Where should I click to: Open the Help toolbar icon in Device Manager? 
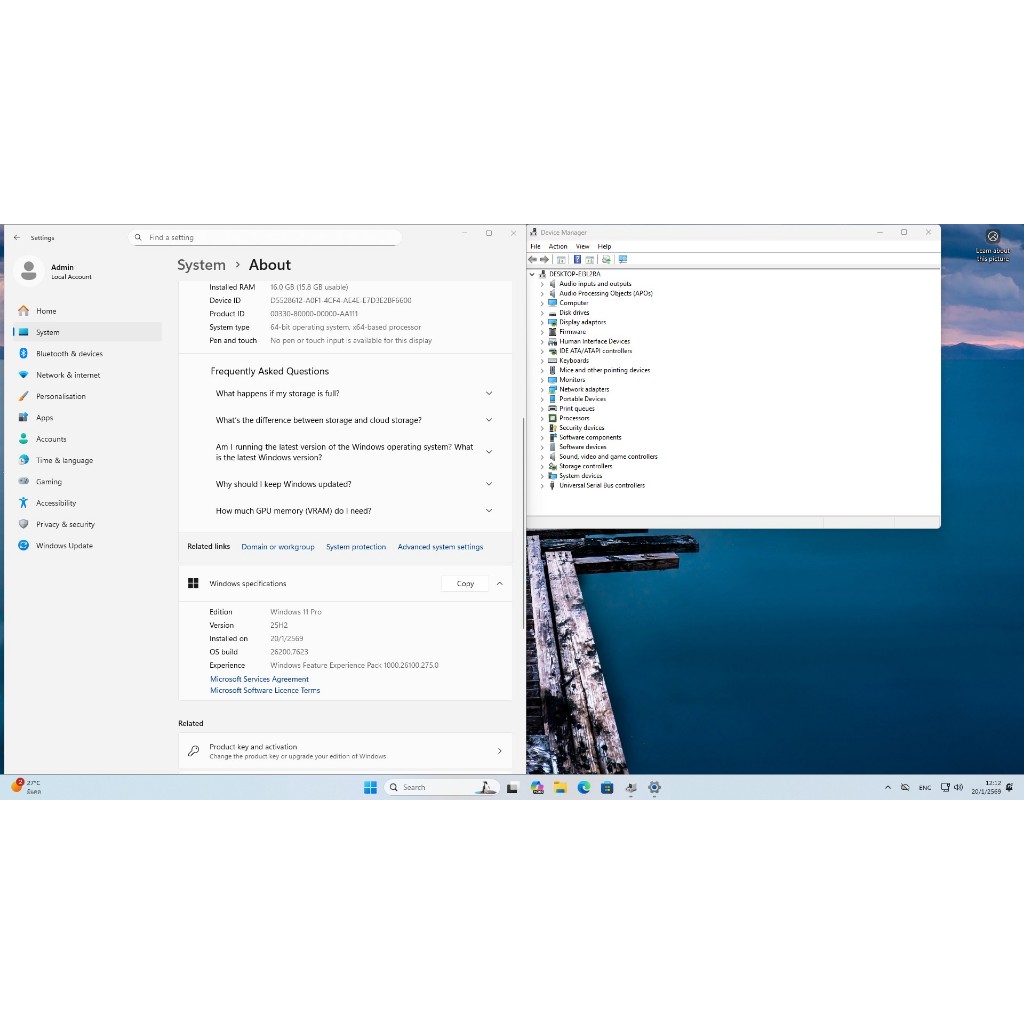[x=577, y=259]
